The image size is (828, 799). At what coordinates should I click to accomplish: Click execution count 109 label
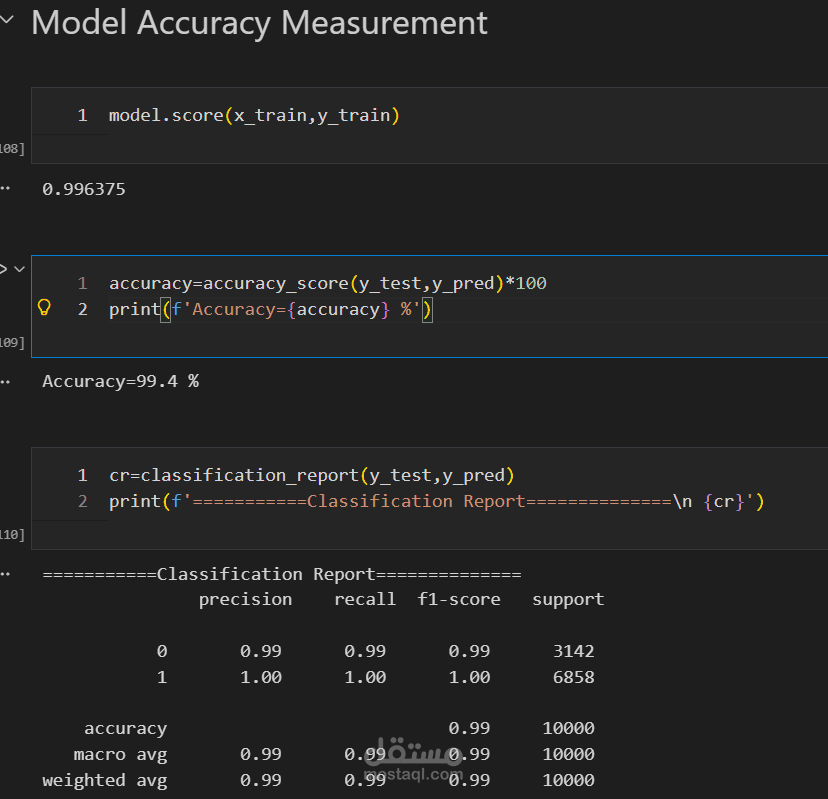click(12, 343)
